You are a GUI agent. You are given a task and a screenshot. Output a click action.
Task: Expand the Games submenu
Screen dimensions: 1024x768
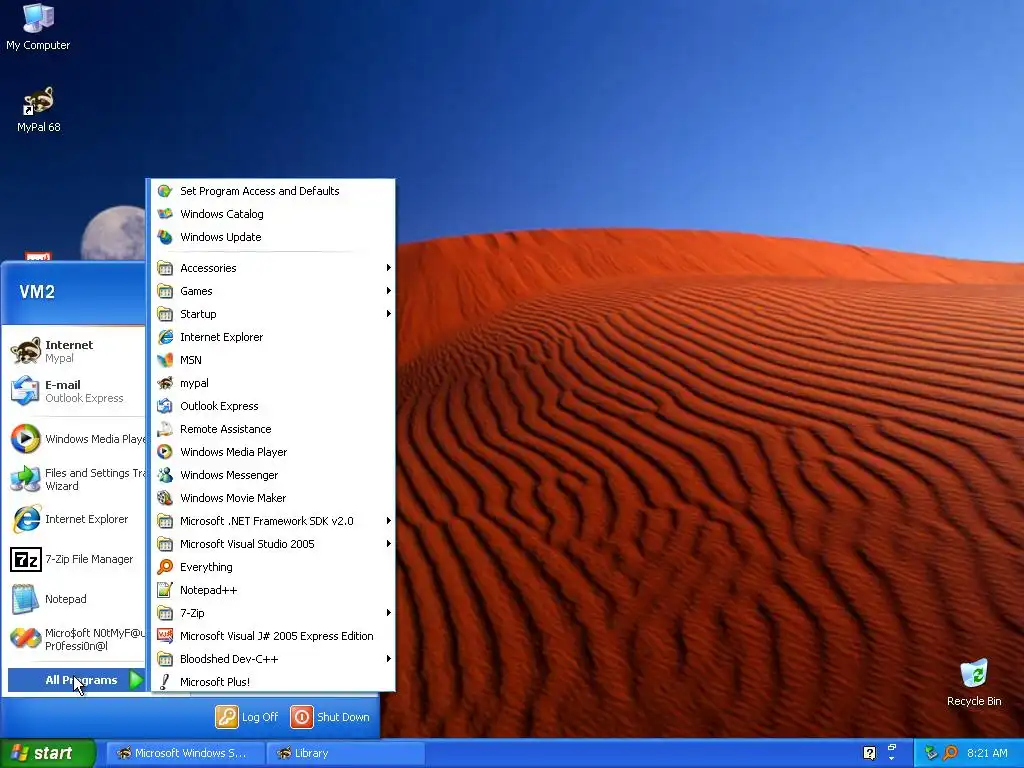coord(273,291)
